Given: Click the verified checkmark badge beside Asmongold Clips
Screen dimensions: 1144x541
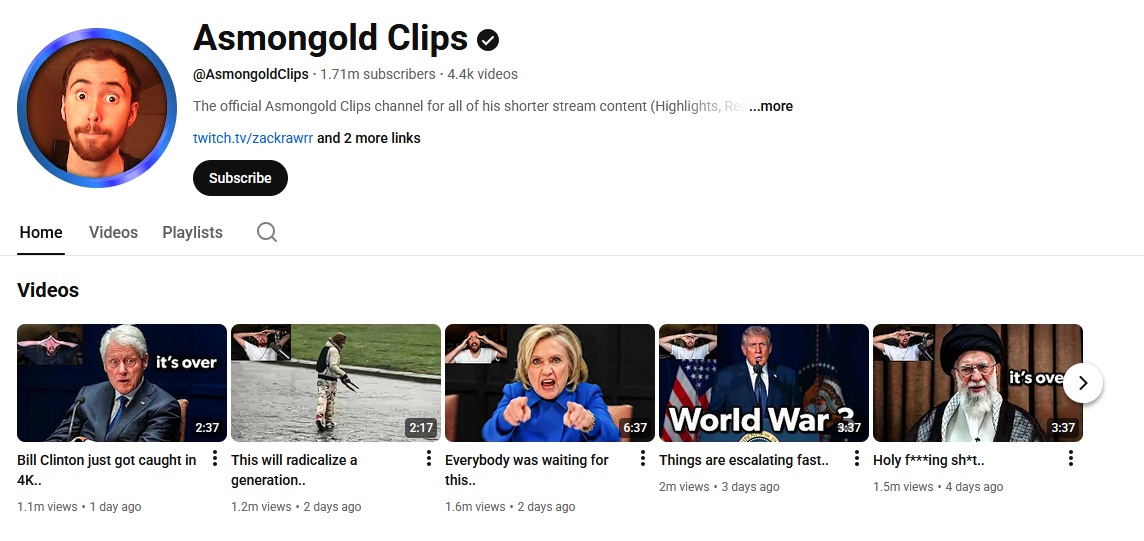Looking at the screenshot, I should (x=488, y=40).
